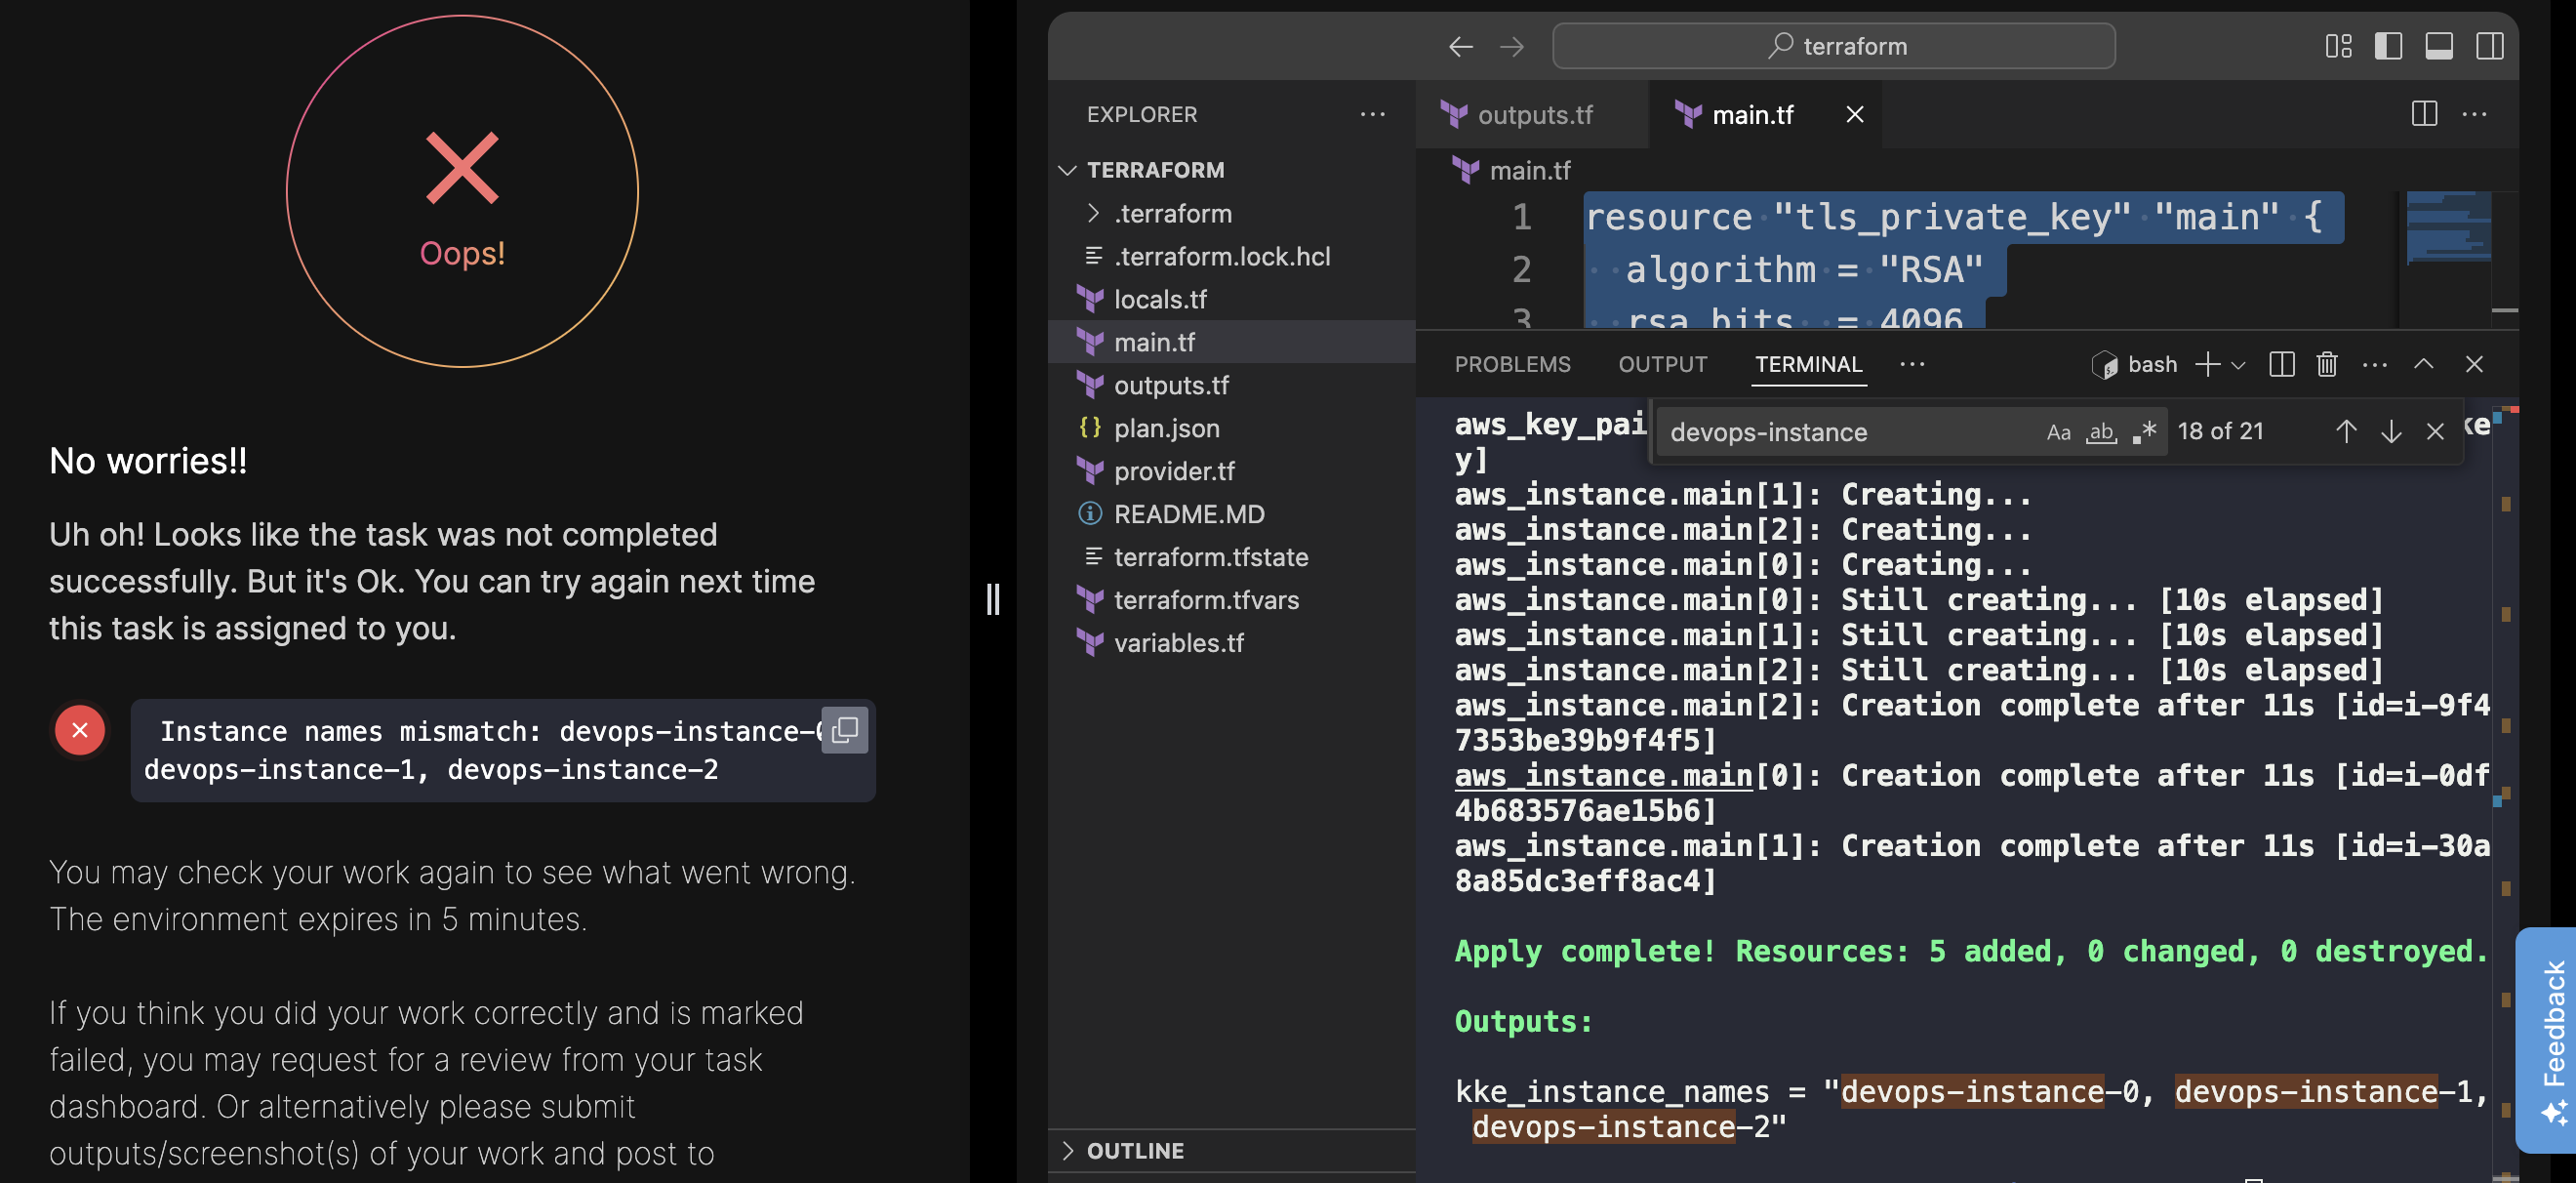Split the editor to the right
Viewport: 2576px width, 1183px height.
(2424, 114)
